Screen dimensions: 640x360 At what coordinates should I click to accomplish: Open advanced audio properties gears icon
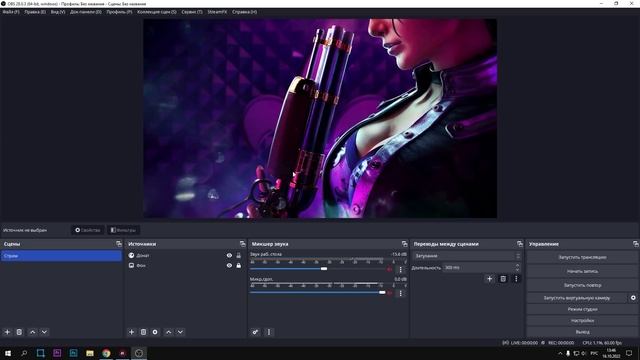(255, 332)
